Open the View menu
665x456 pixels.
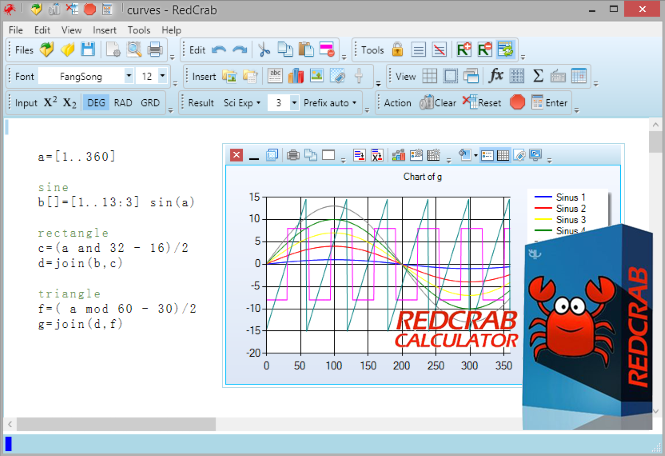71,30
